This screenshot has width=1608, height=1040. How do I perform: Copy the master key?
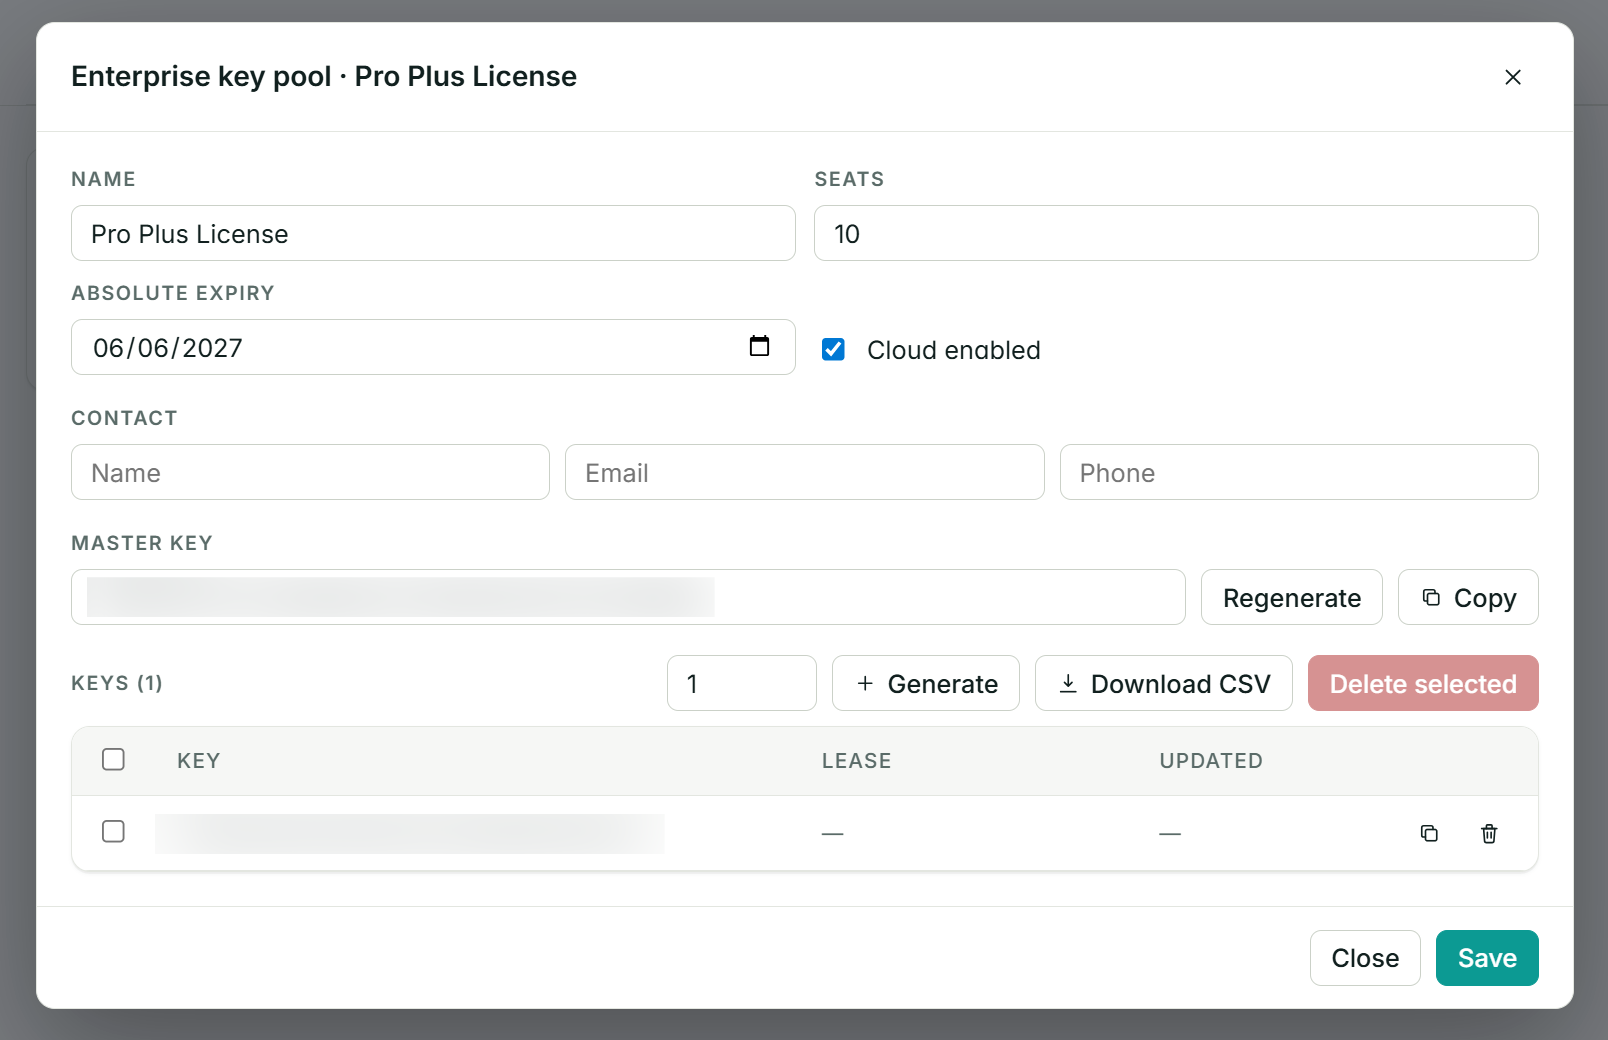tap(1468, 597)
